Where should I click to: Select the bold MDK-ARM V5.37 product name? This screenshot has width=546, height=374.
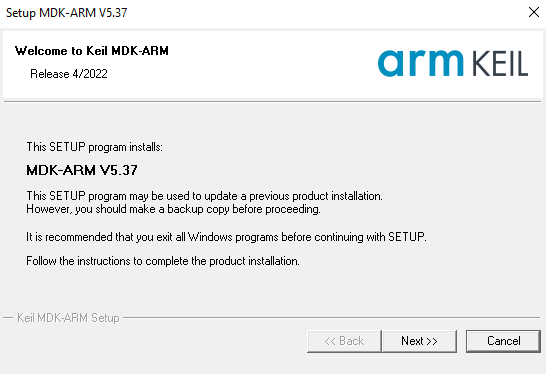tap(82, 170)
